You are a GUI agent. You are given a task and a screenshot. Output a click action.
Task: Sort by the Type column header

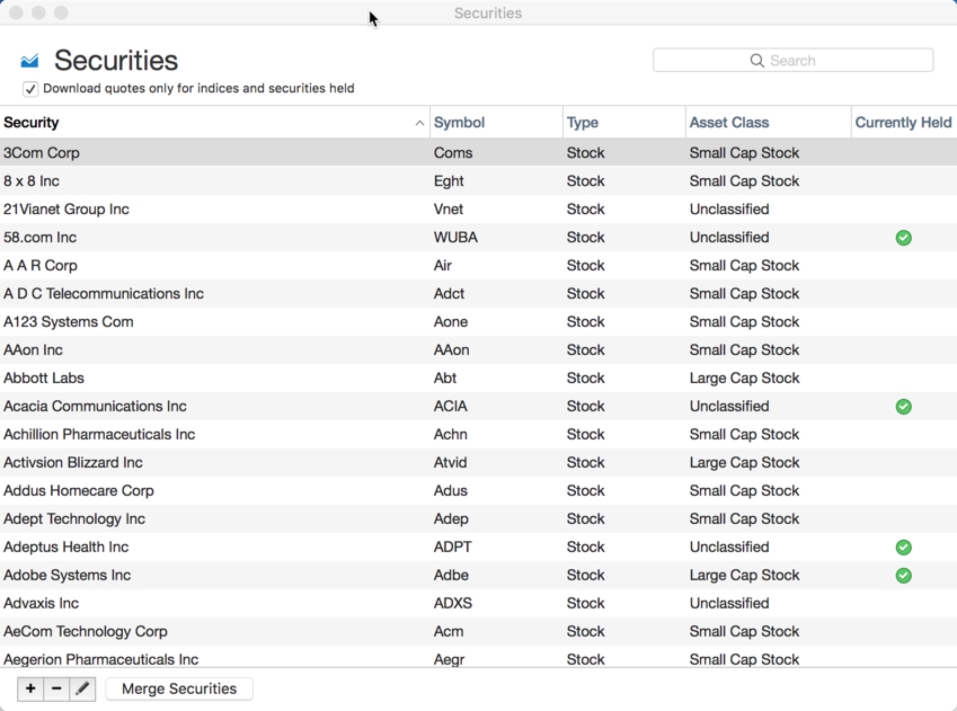[582, 123]
